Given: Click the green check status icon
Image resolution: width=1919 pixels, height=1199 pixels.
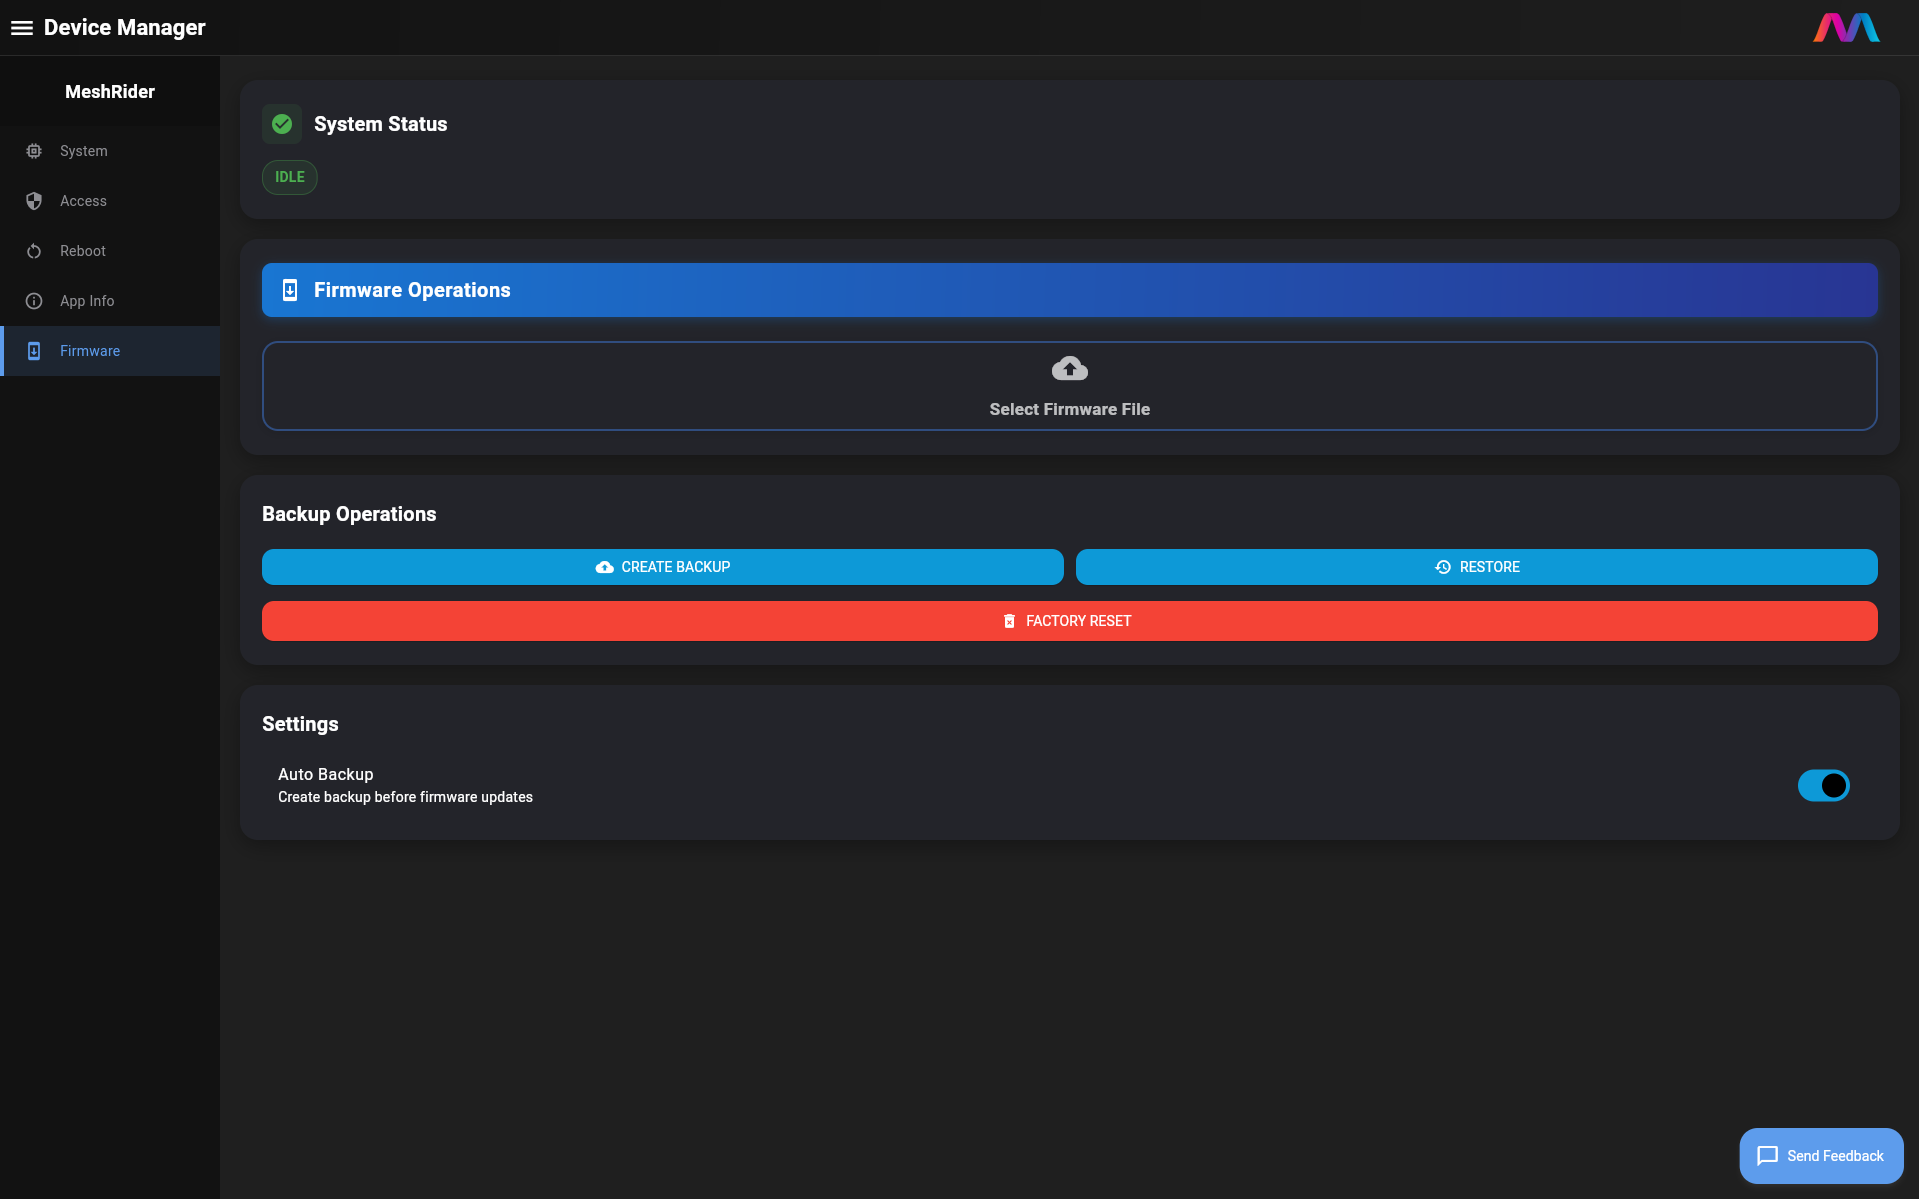Looking at the screenshot, I should tap(282, 124).
